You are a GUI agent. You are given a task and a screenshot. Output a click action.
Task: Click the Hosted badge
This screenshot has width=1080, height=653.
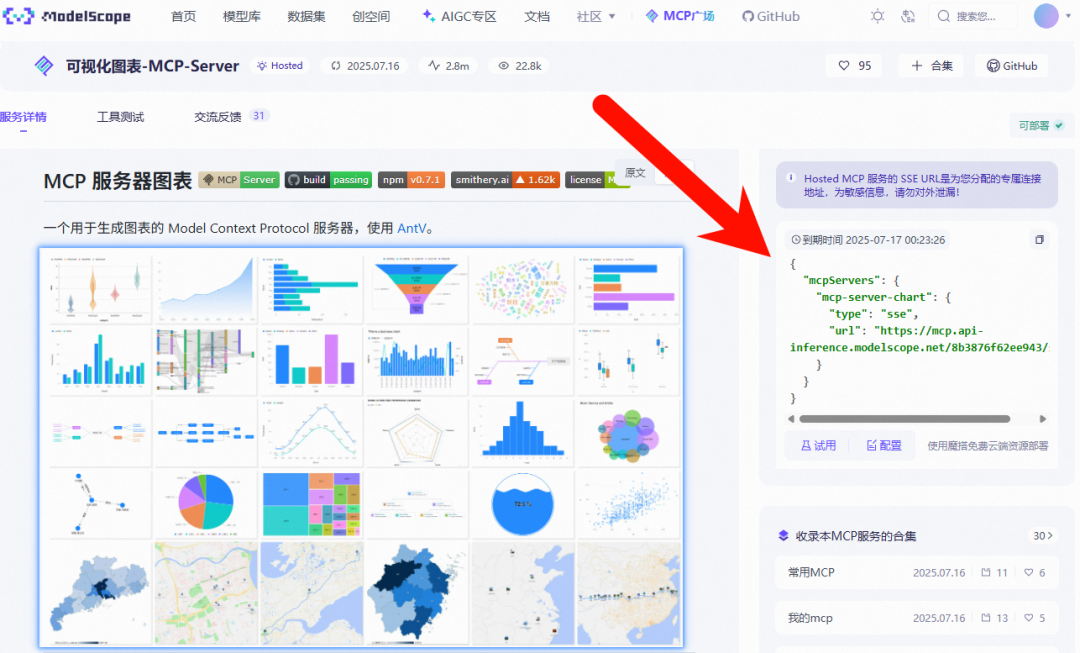coord(280,66)
